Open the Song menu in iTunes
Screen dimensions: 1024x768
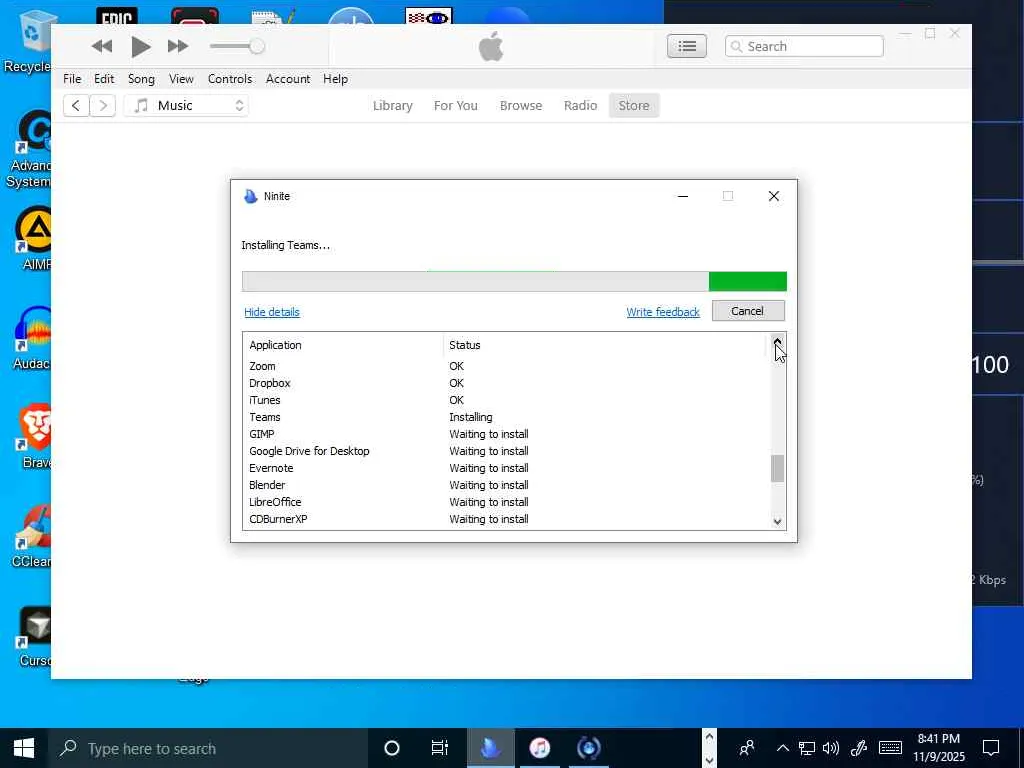[141, 79]
